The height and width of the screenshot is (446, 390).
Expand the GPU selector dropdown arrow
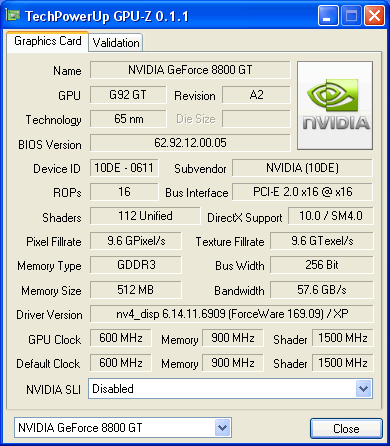click(x=222, y=427)
